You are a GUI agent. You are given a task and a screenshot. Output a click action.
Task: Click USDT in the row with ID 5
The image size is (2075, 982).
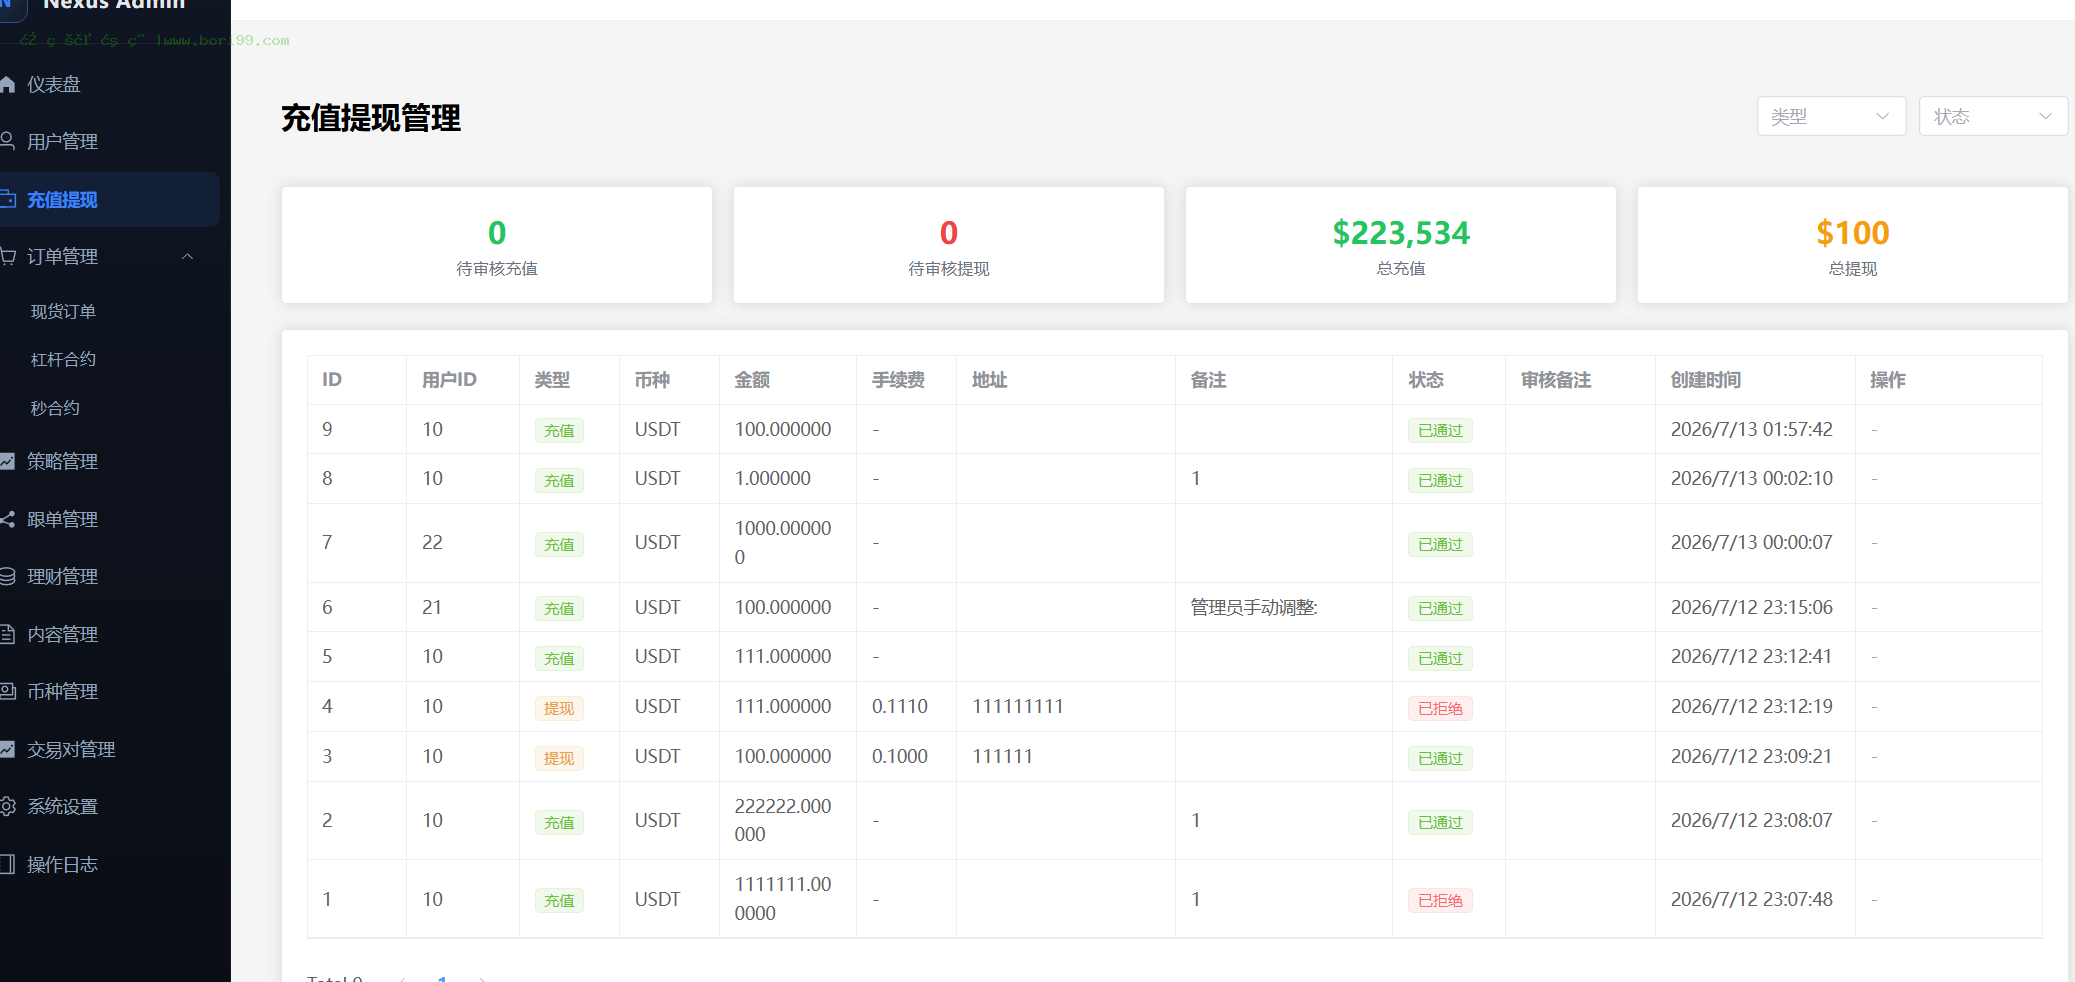657,657
